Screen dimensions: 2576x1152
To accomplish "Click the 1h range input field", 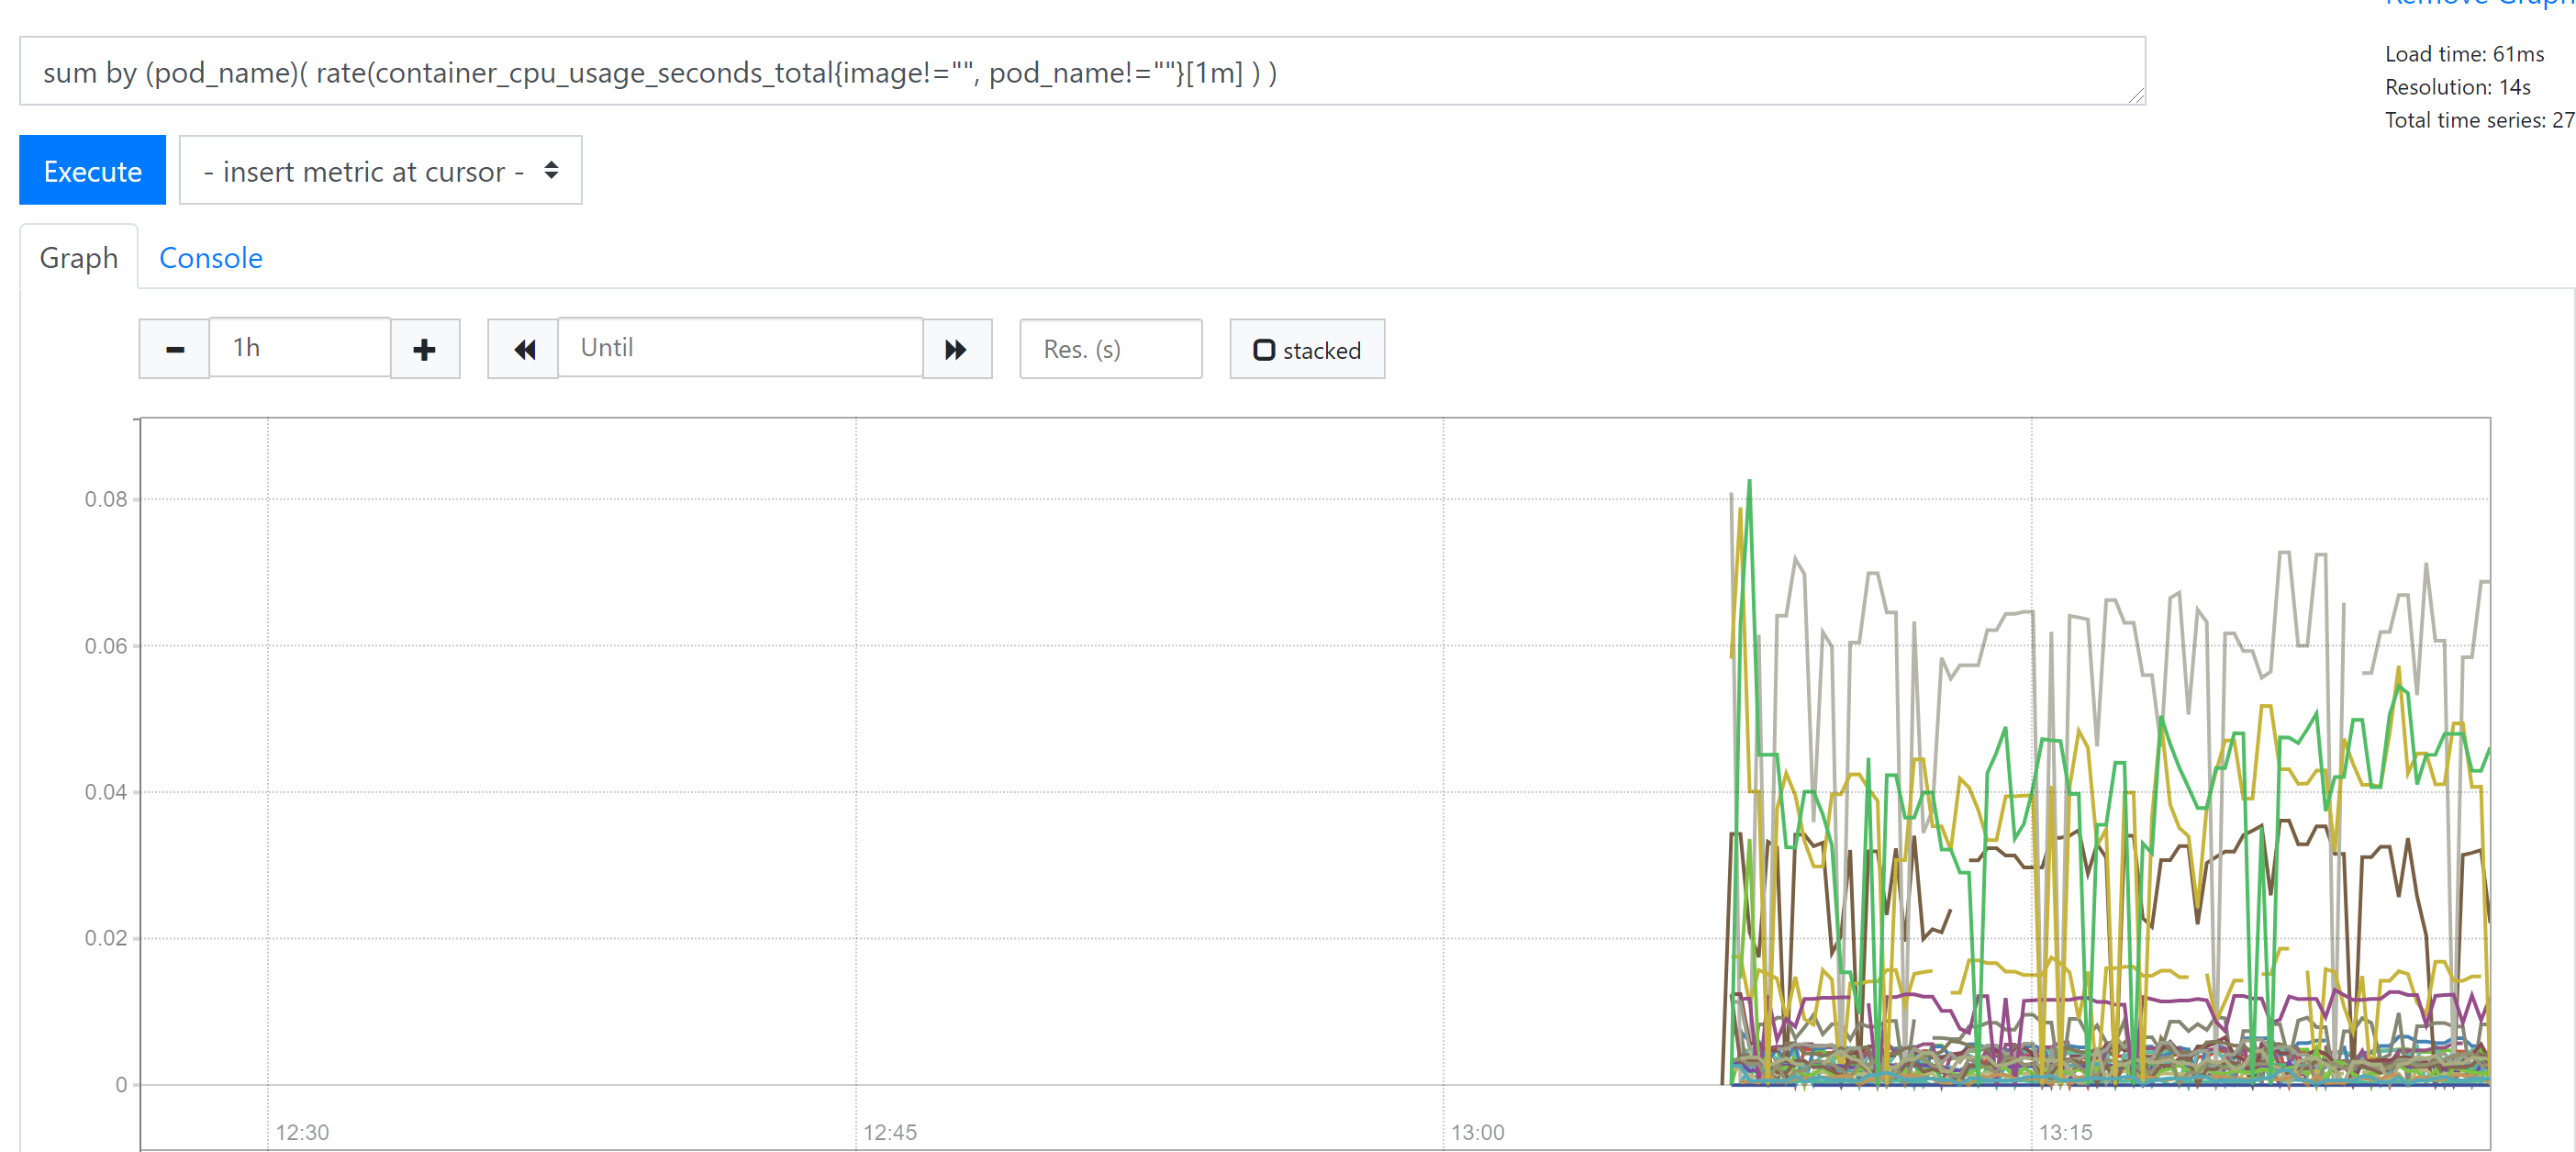I will coord(299,348).
